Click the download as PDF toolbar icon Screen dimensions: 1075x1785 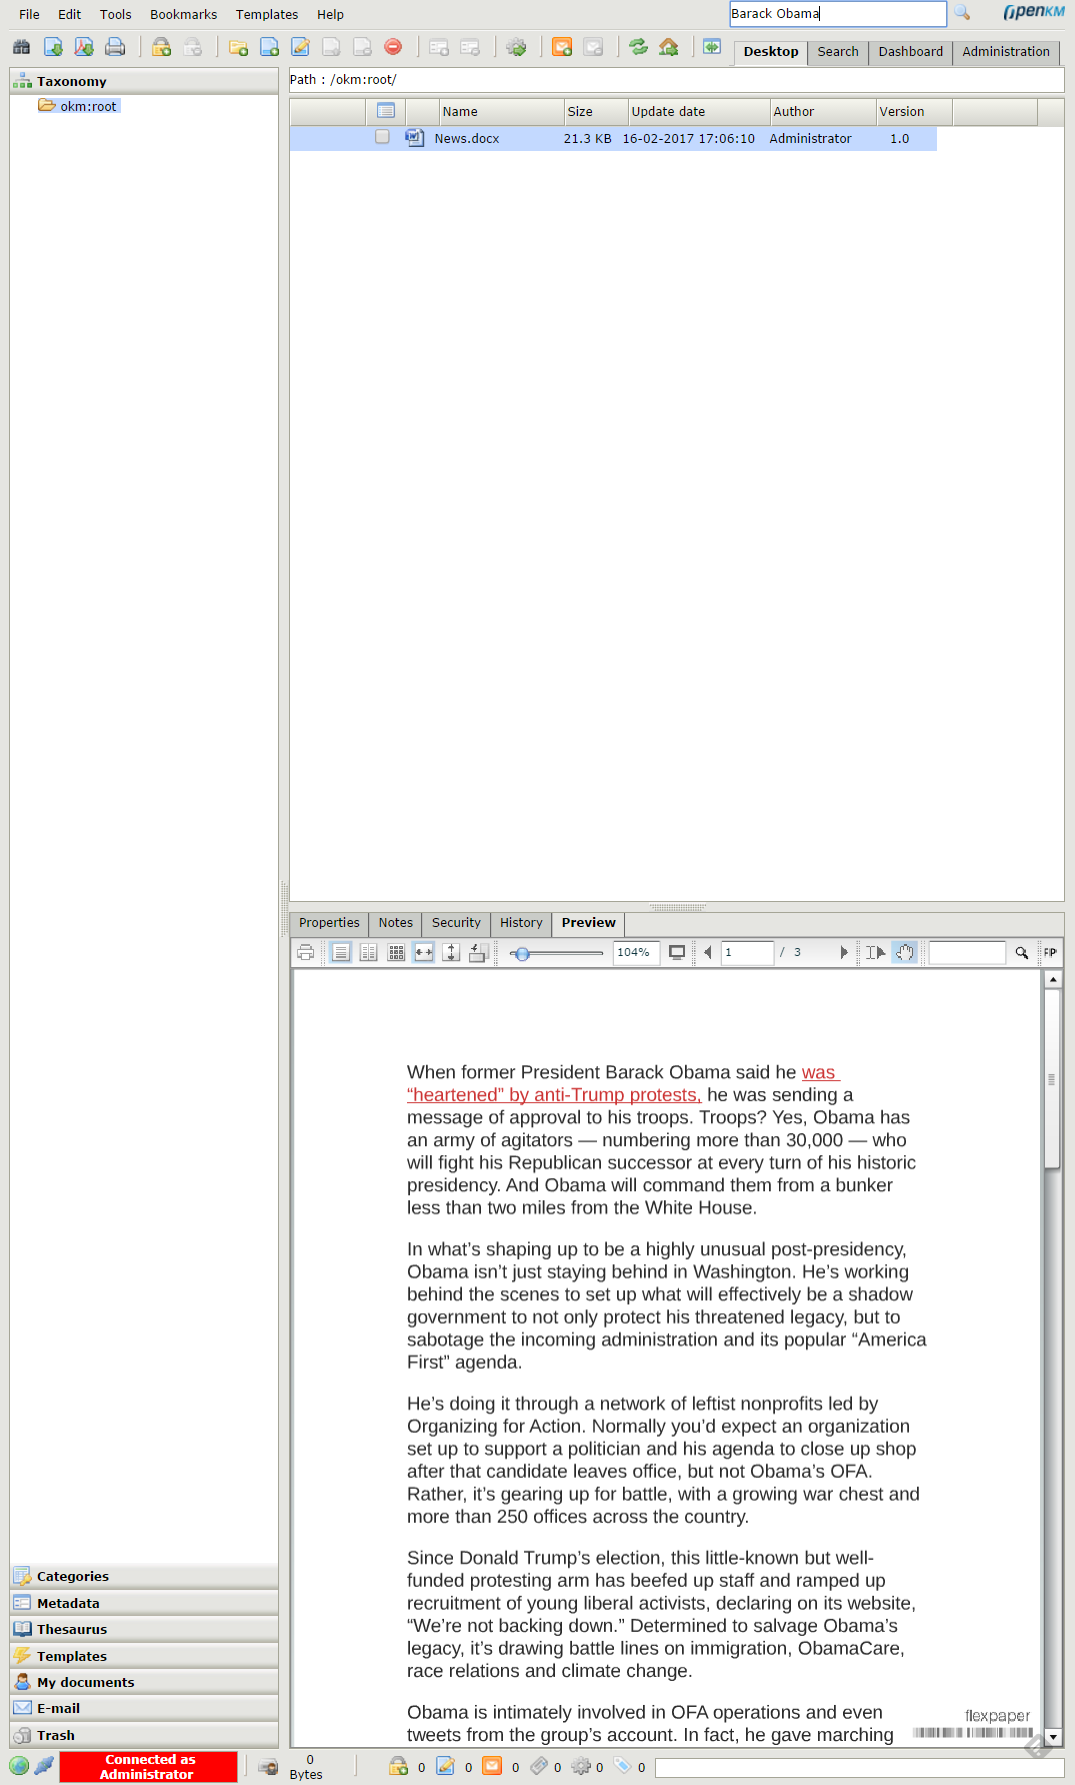pyautogui.click(x=84, y=47)
